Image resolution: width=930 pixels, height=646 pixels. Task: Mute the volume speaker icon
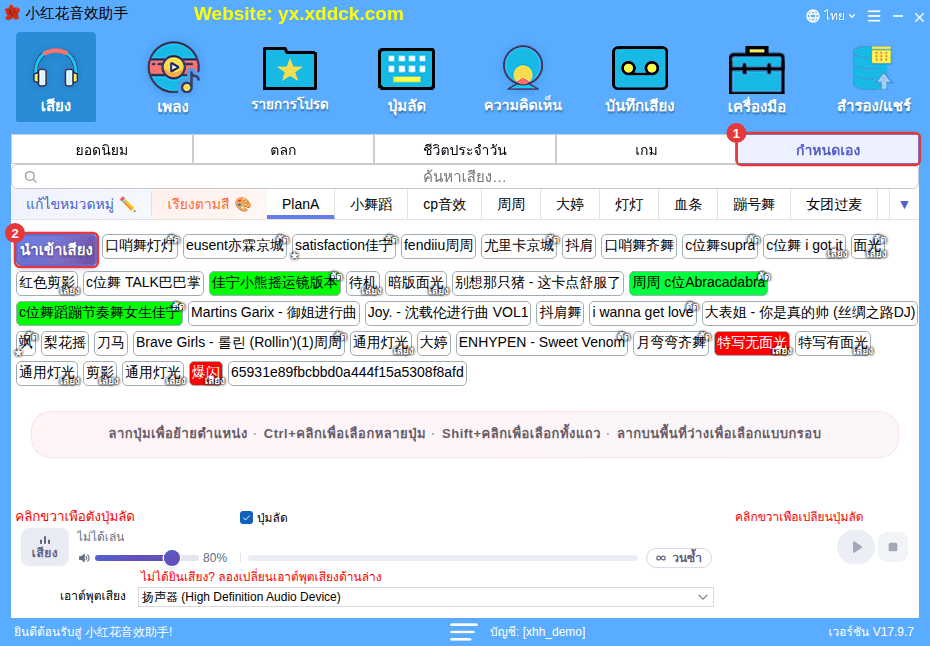point(84,558)
